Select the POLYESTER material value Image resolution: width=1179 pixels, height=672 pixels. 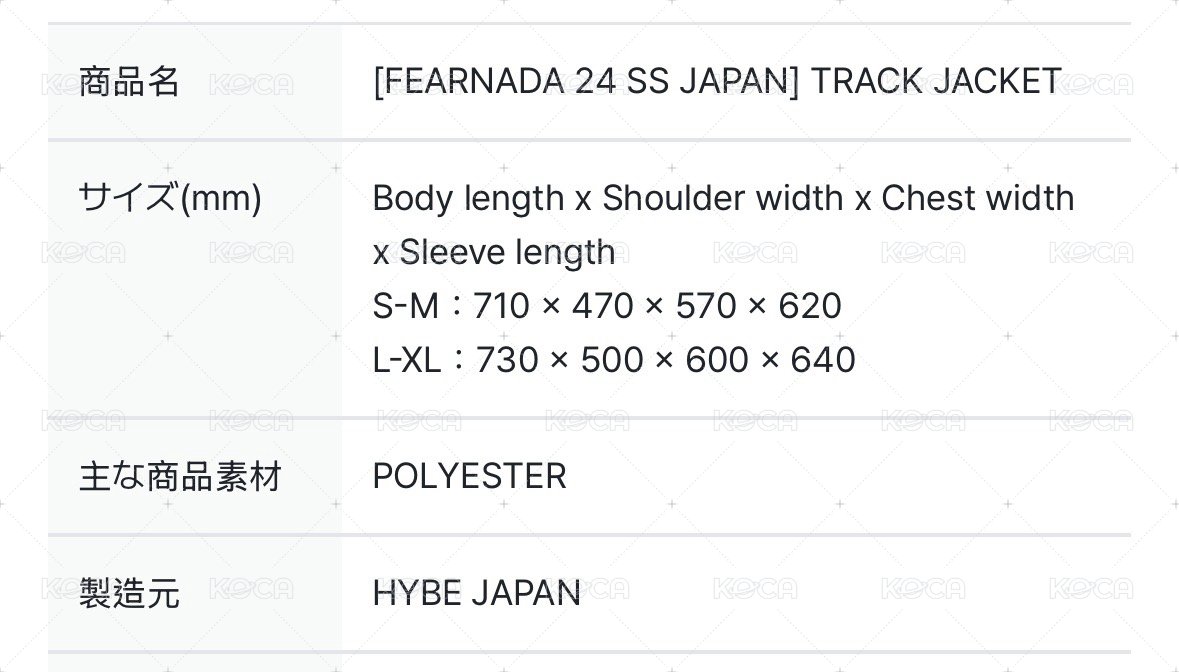click(469, 477)
